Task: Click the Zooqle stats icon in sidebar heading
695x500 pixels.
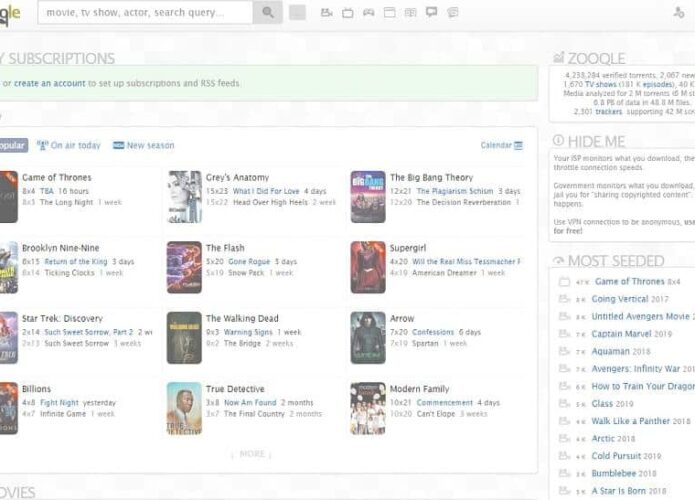Action: (558, 58)
